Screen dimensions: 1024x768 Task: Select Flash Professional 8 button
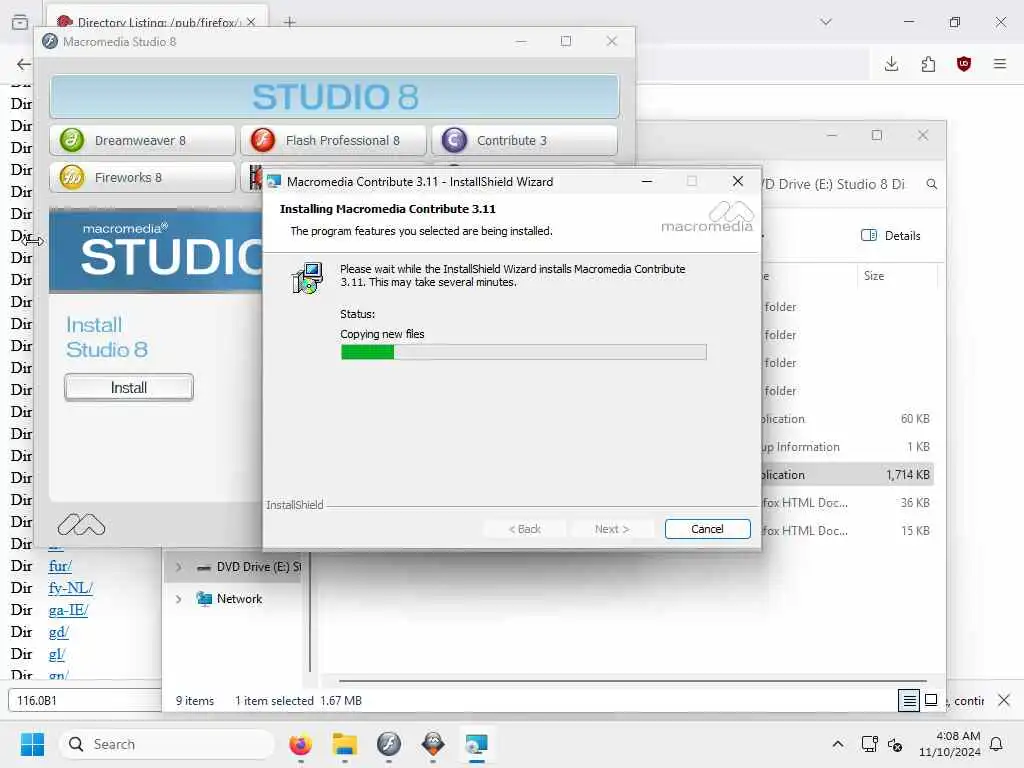(x=333, y=140)
